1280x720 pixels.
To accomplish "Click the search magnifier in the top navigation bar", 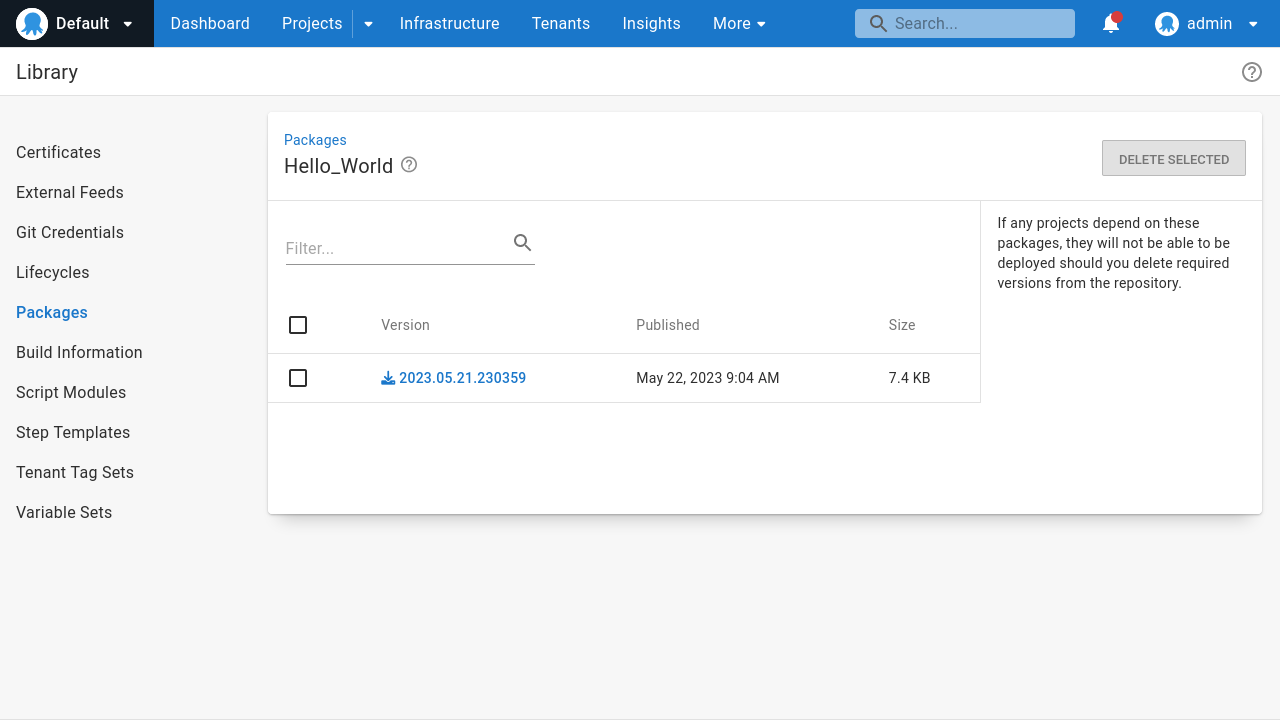I will (x=878, y=23).
